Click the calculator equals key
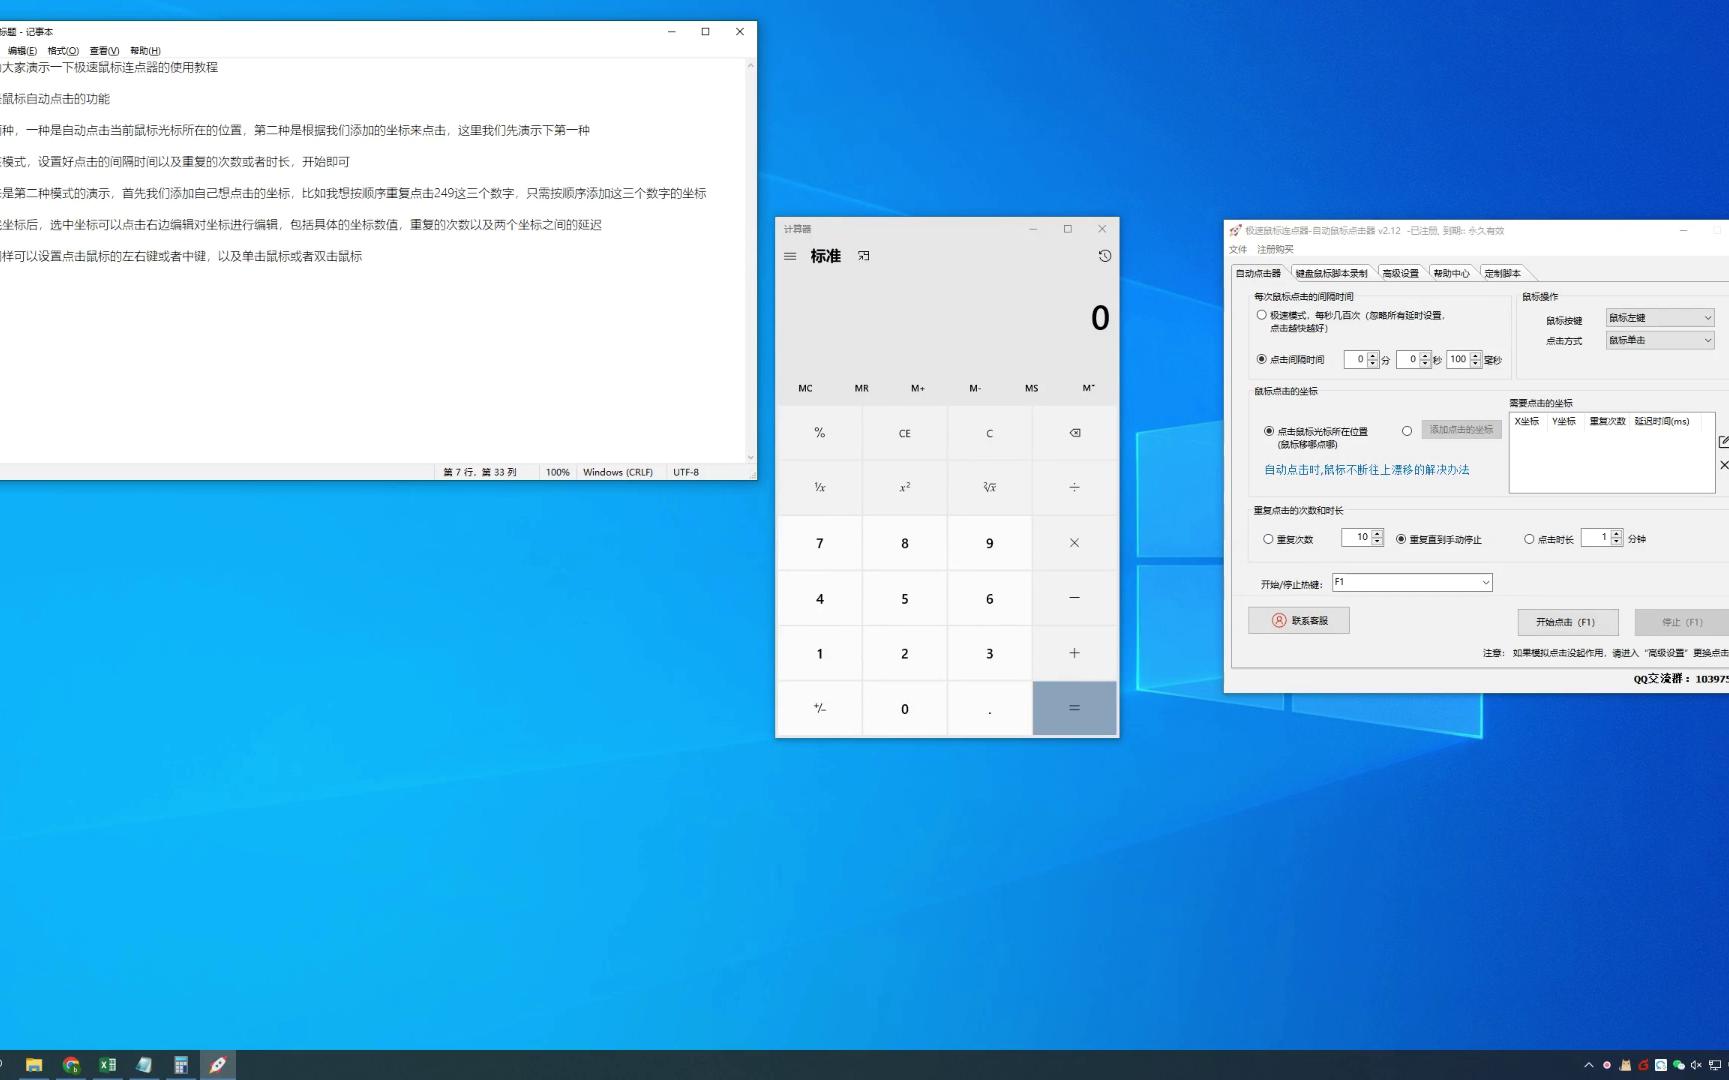 tap(1075, 708)
